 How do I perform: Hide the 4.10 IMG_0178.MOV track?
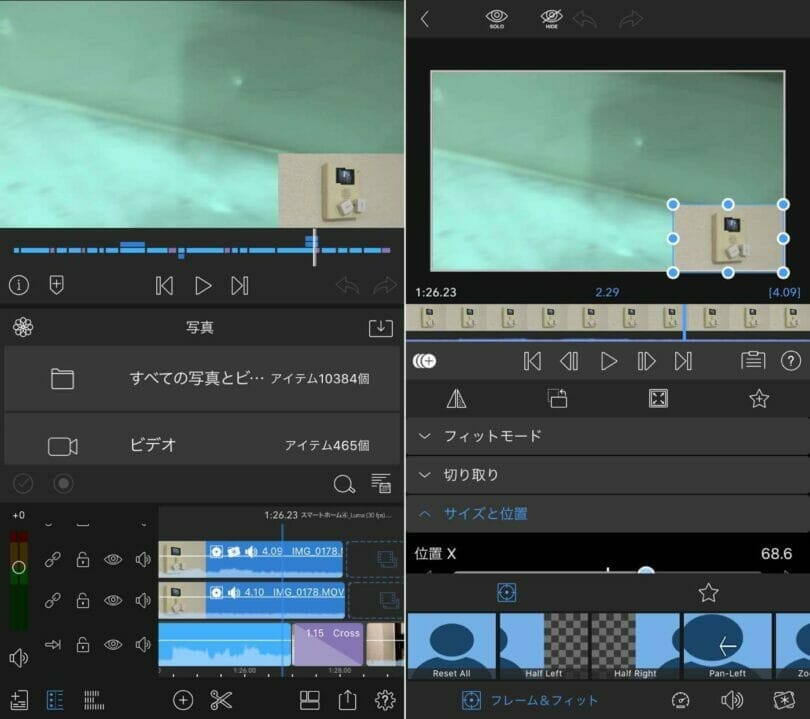point(113,600)
